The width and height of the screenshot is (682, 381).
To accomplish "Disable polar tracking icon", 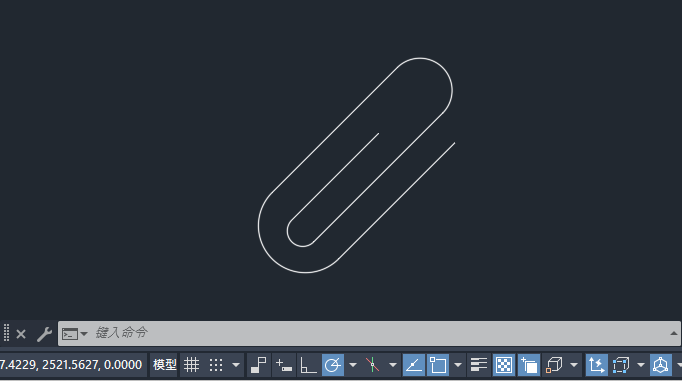I will click(x=333, y=365).
